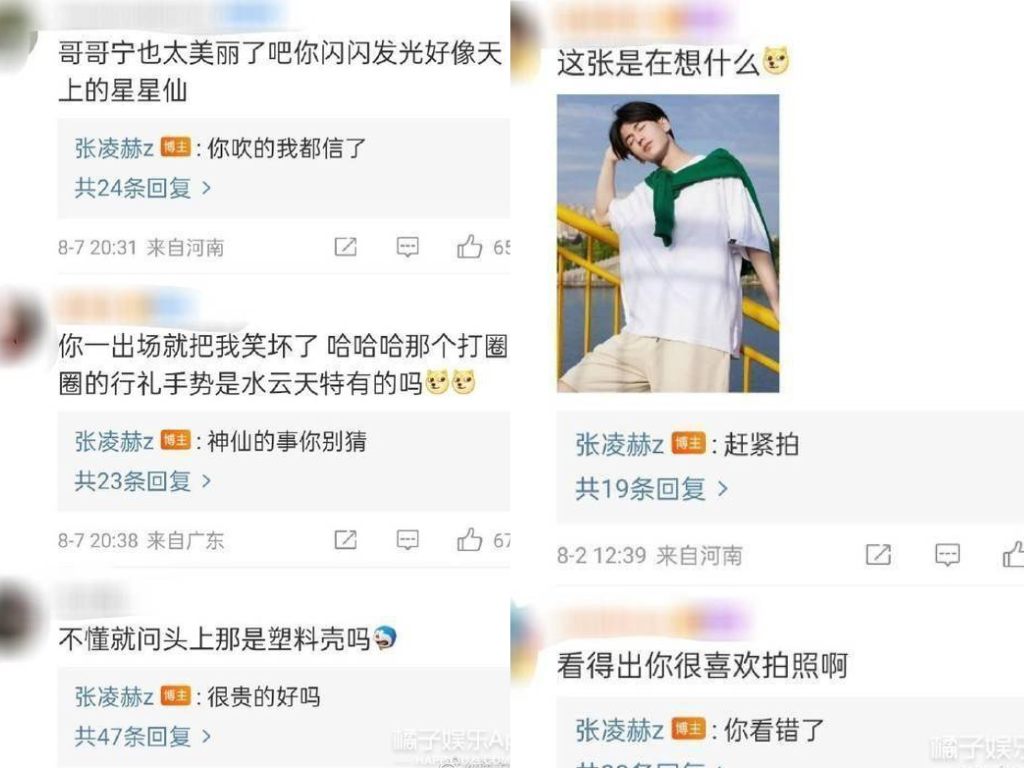1024x768 pixels.
Task: Open the photo of the man in the white shirt
Action: (667, 244)
